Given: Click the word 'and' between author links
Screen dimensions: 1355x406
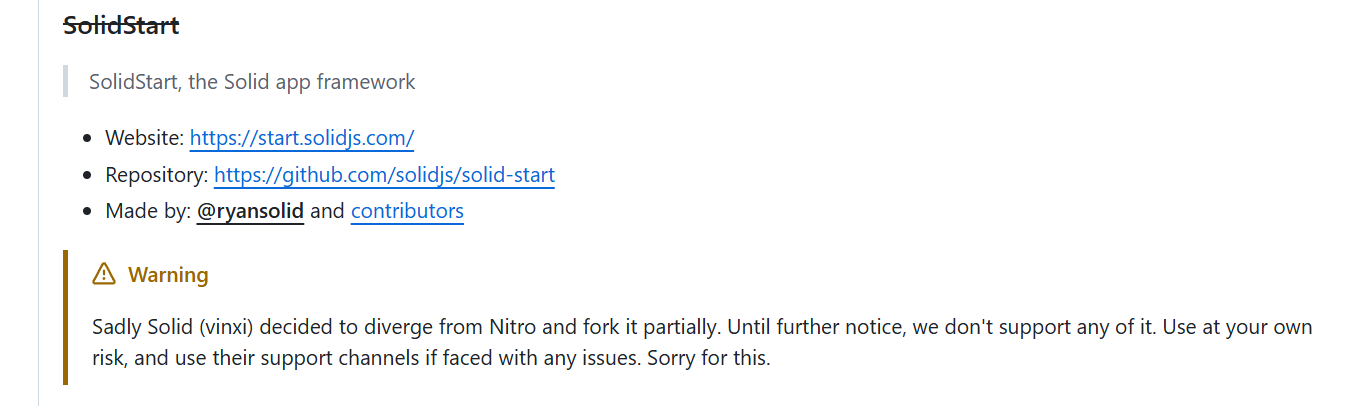Looking at the screenshot, I should coord(327,211).
